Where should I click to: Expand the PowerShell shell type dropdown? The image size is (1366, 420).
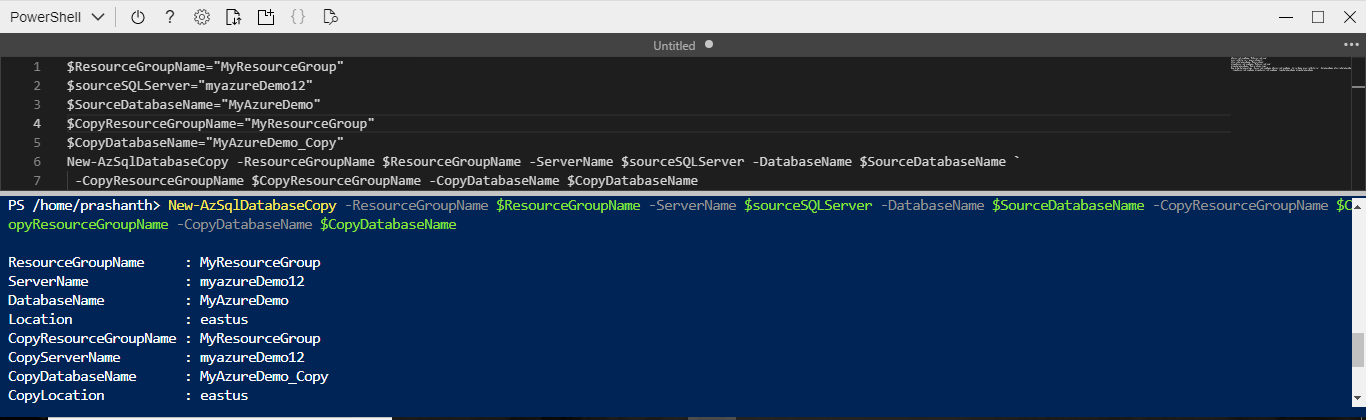[x=57, y=17]
